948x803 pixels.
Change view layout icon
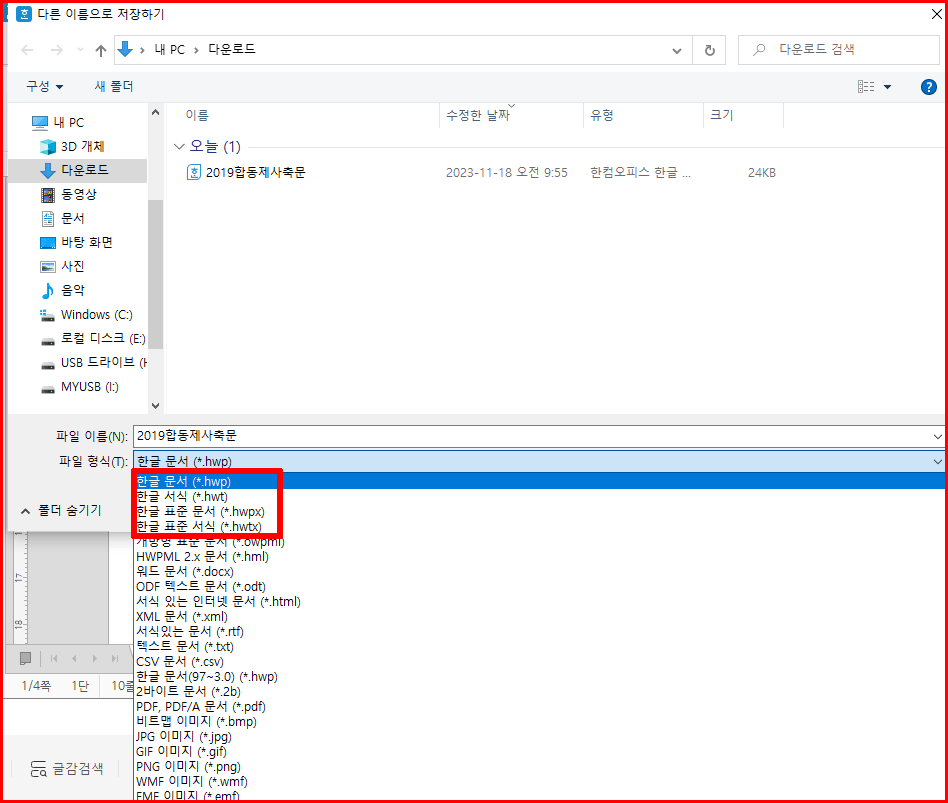866,86
